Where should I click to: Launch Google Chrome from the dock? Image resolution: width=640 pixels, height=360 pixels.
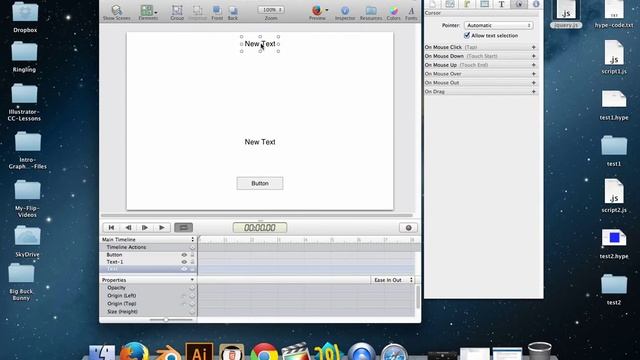click(x=264, y=352)
